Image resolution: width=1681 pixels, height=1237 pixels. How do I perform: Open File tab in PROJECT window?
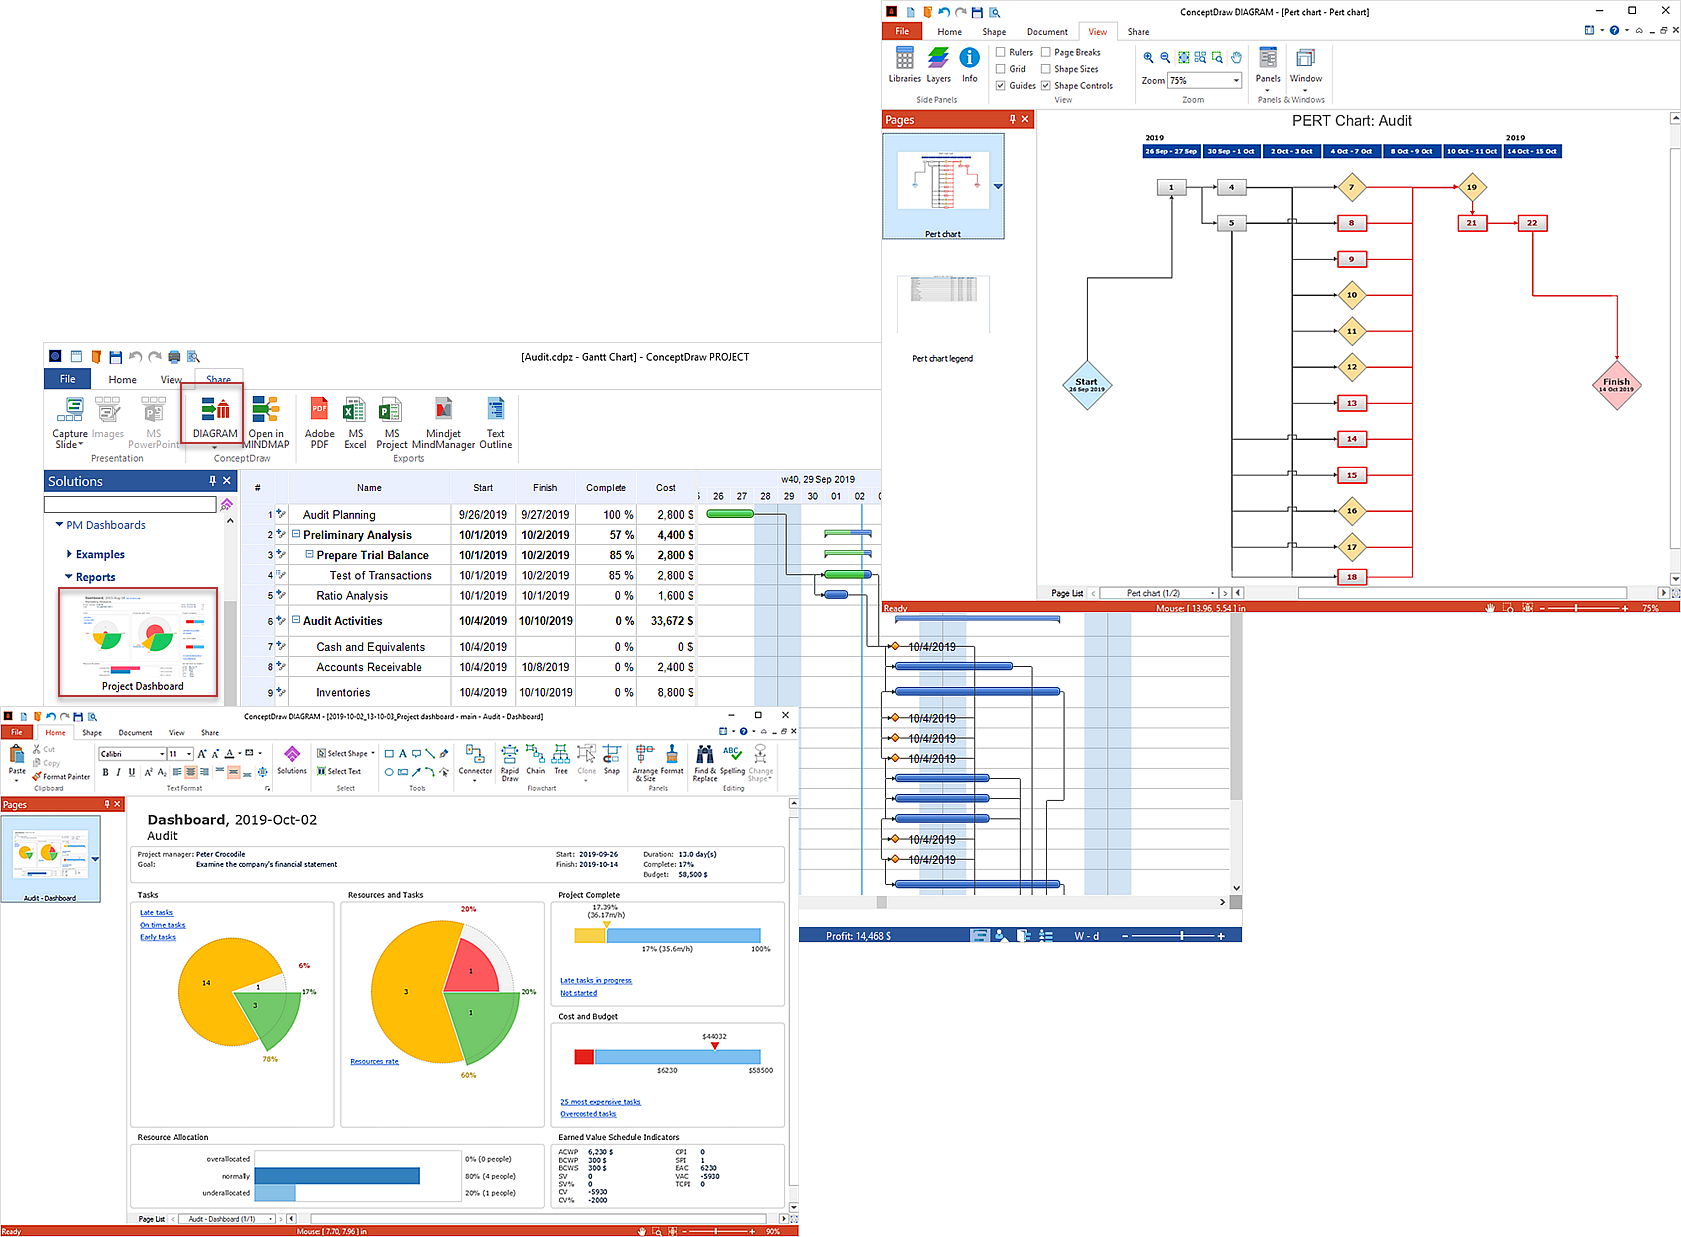[x=67, y=379]
